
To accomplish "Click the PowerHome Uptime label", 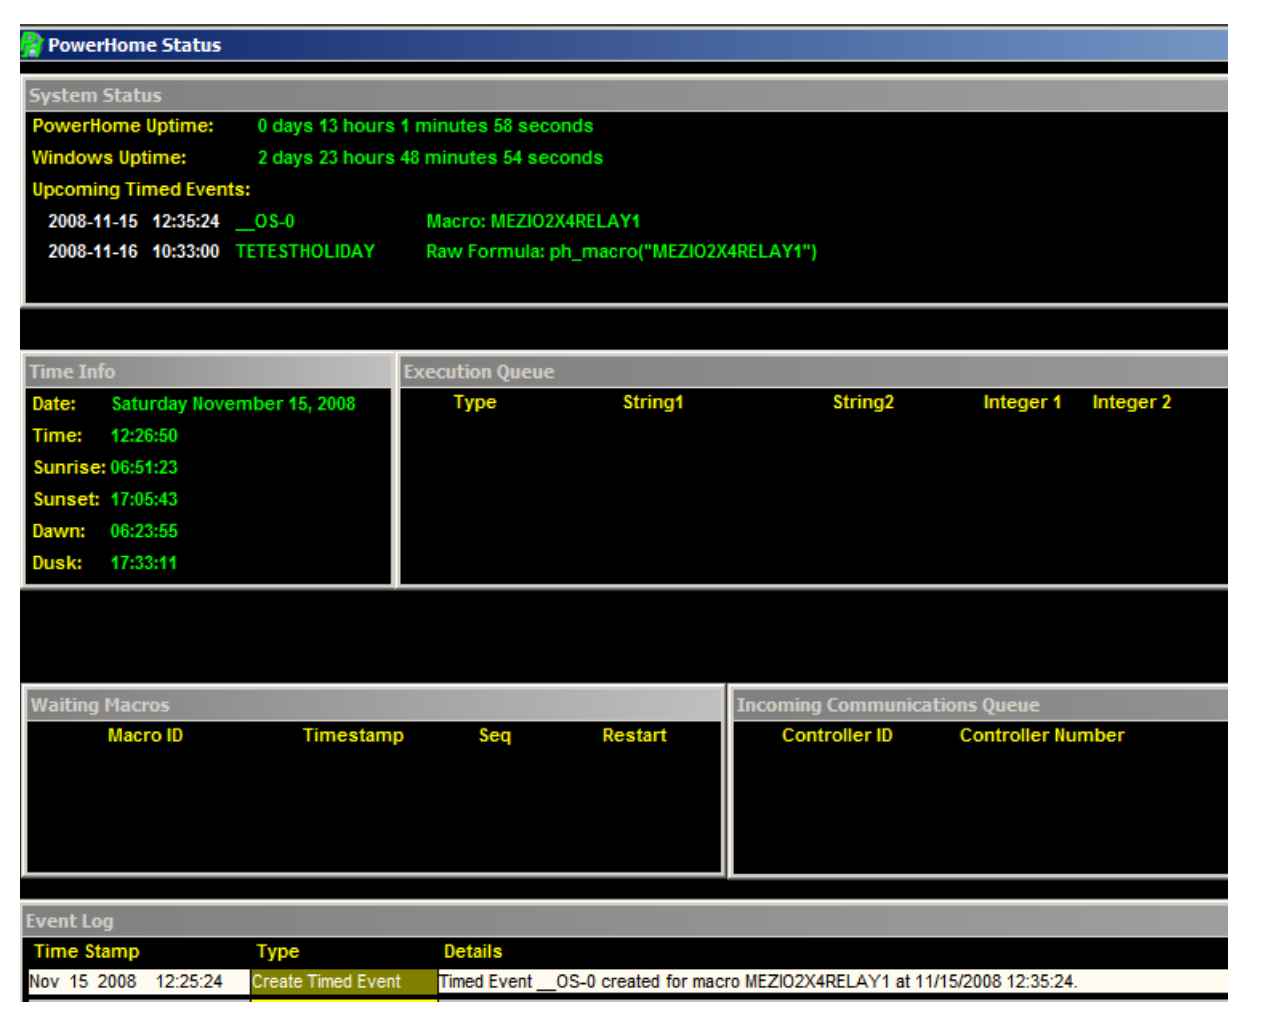I will coord(123,126).
